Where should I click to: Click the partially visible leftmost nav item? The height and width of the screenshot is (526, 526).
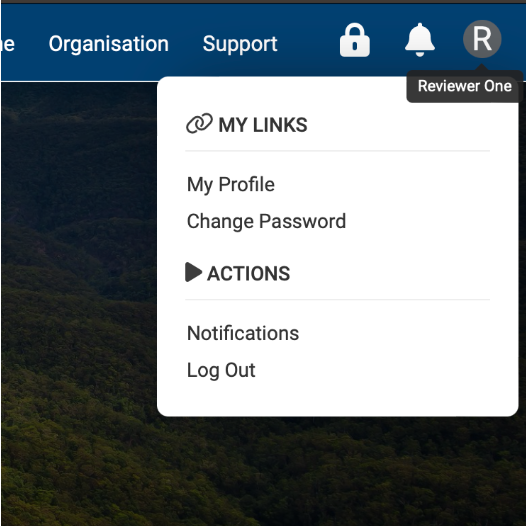(x=7, y=44)
